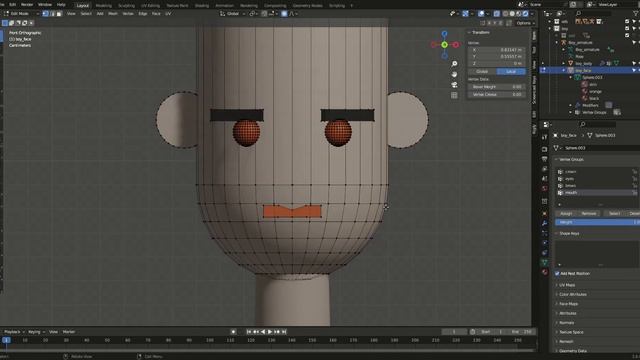Open the Edit Mode dropdown
640x360 pixels.
coord(21,13)
